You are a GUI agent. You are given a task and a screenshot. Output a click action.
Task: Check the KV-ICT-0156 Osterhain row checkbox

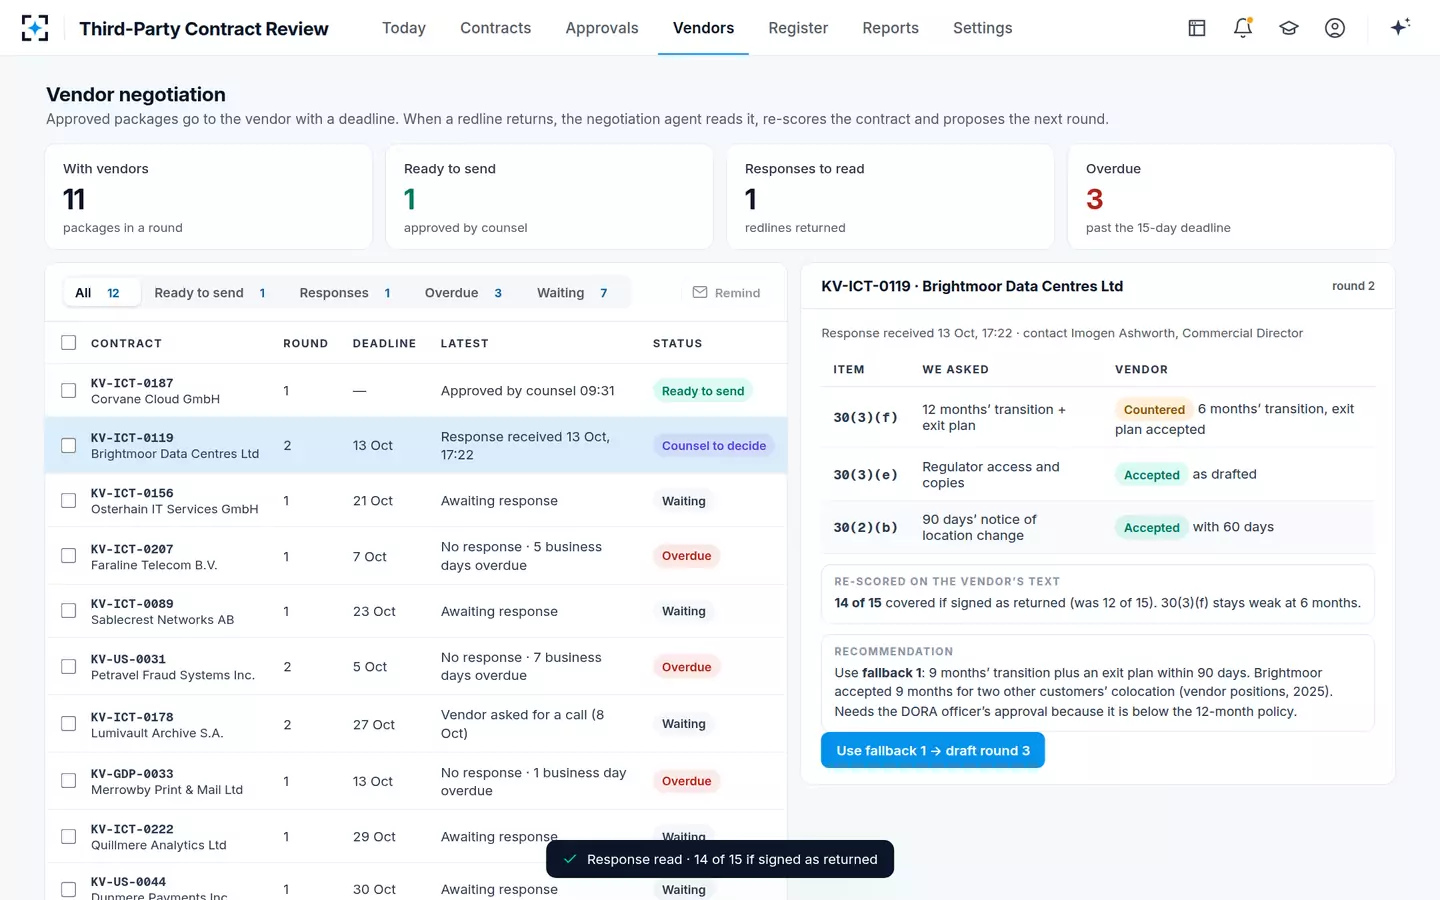point(69,501)
